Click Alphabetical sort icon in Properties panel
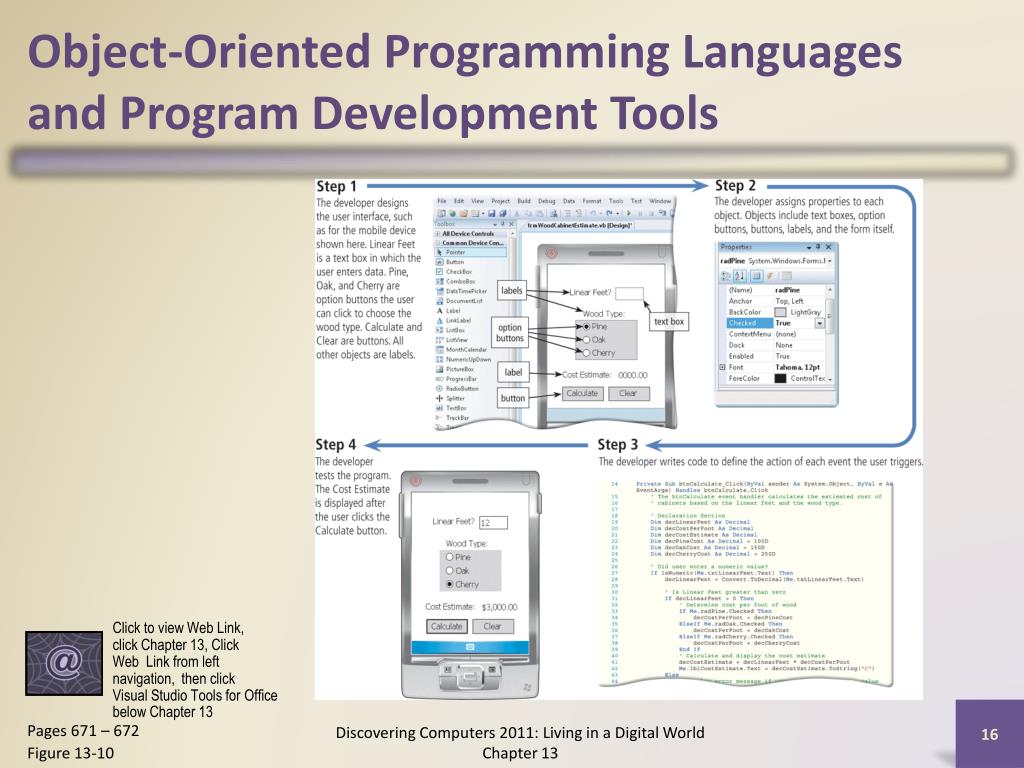Image resolution: width=1024 pixels, height=768 pixels. [x=739, y=276]
